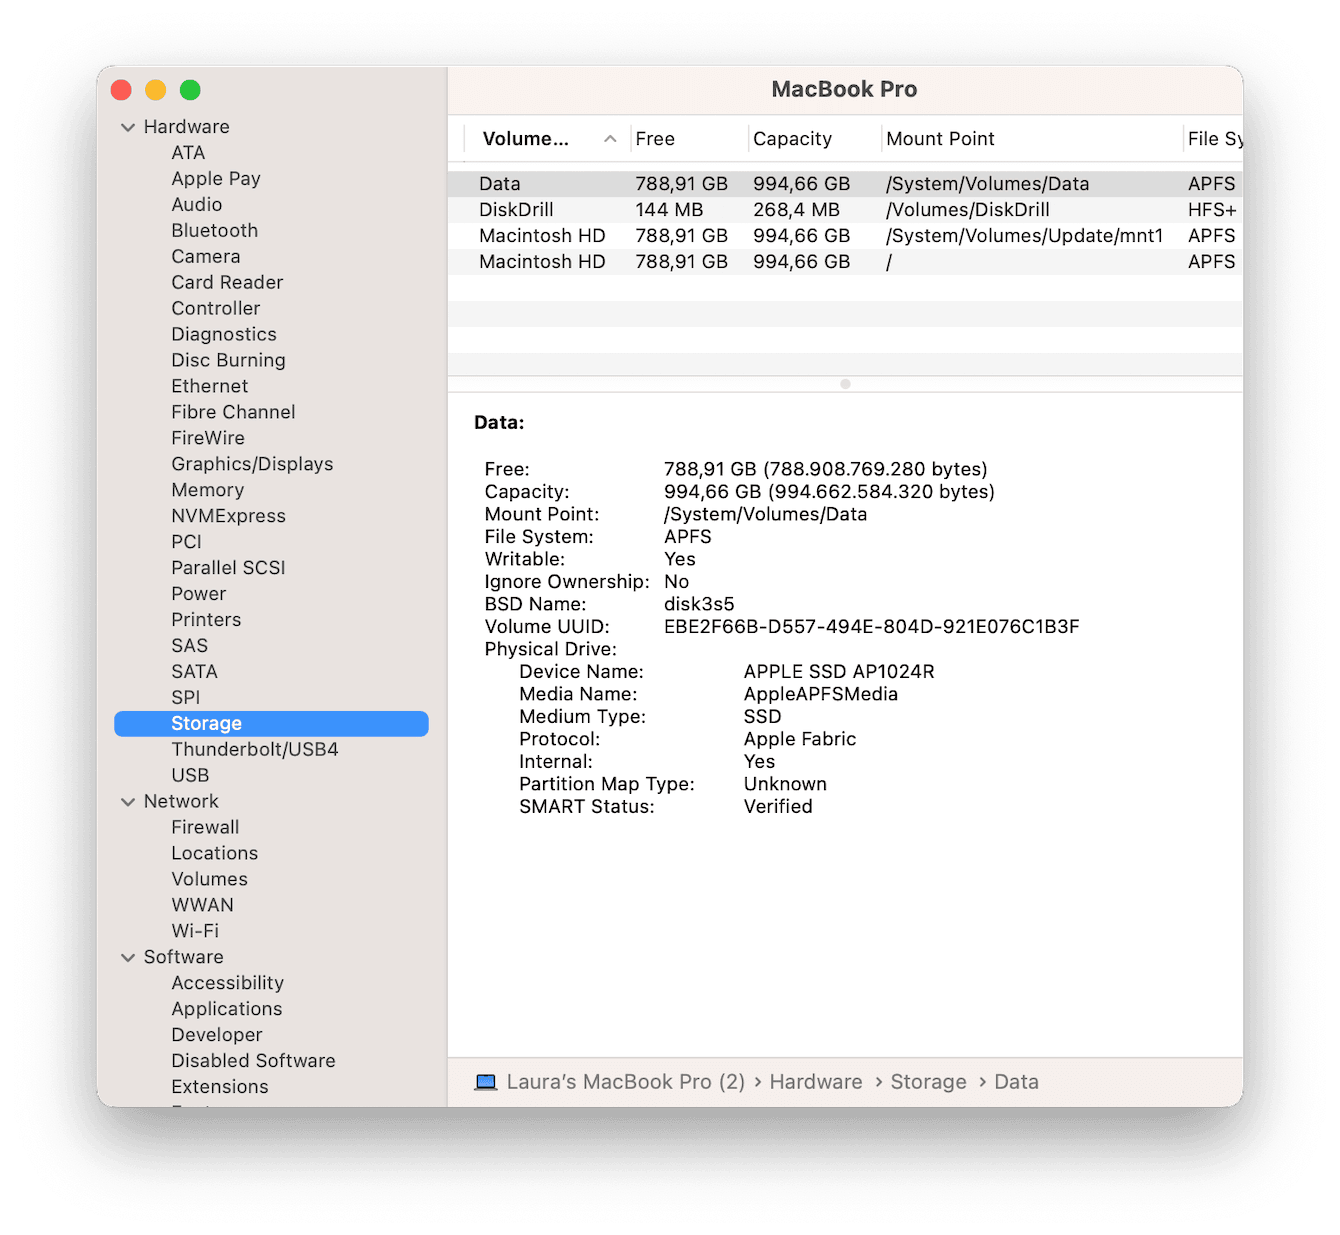Collapse the Software section in the sidebar

click(x=128, y=957)
